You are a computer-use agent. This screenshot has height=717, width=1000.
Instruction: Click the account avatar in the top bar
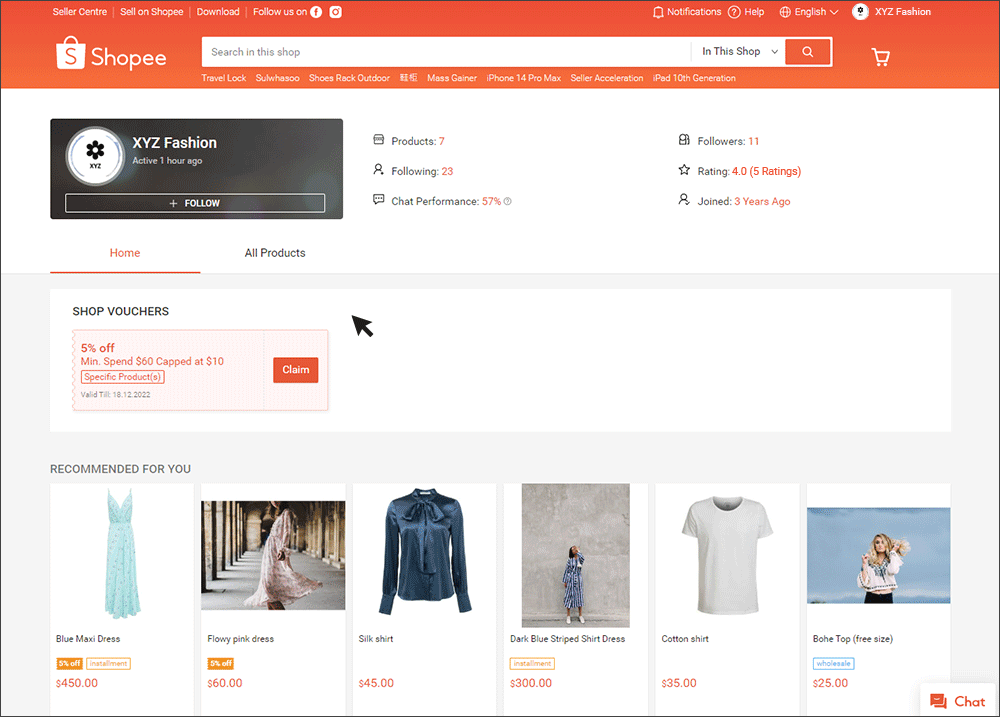pos(860,12)
